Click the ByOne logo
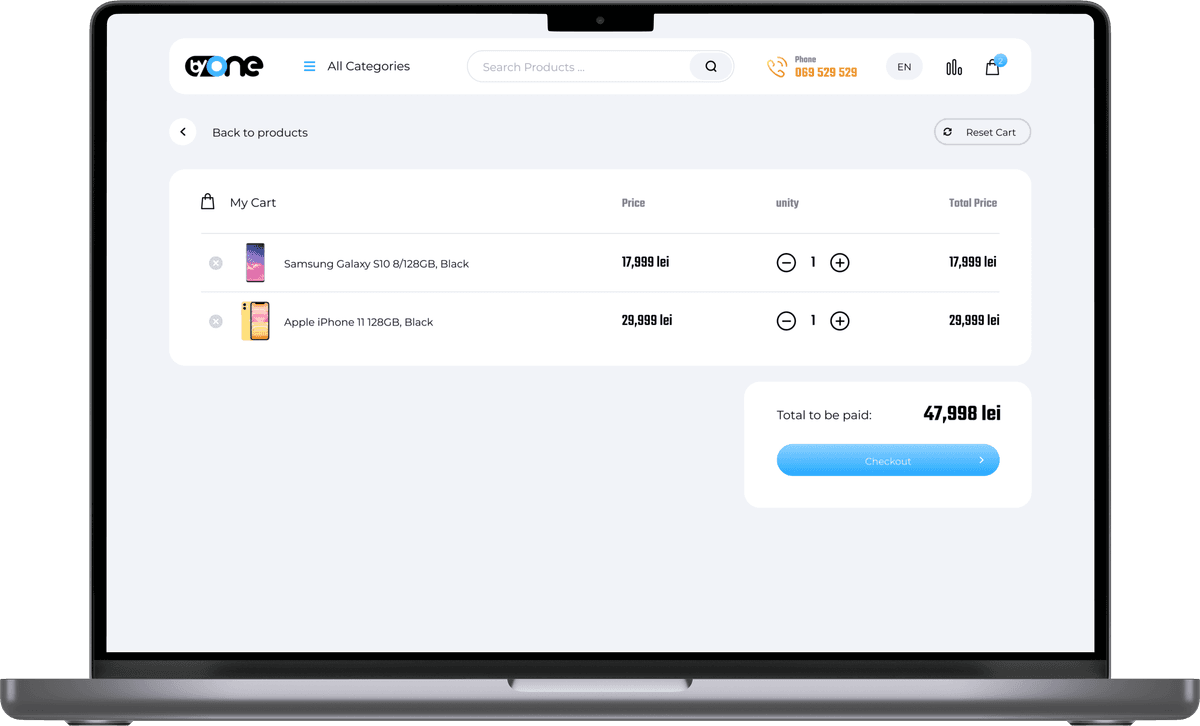Screen dimensions: 1200x726 [x=224, y=66]
